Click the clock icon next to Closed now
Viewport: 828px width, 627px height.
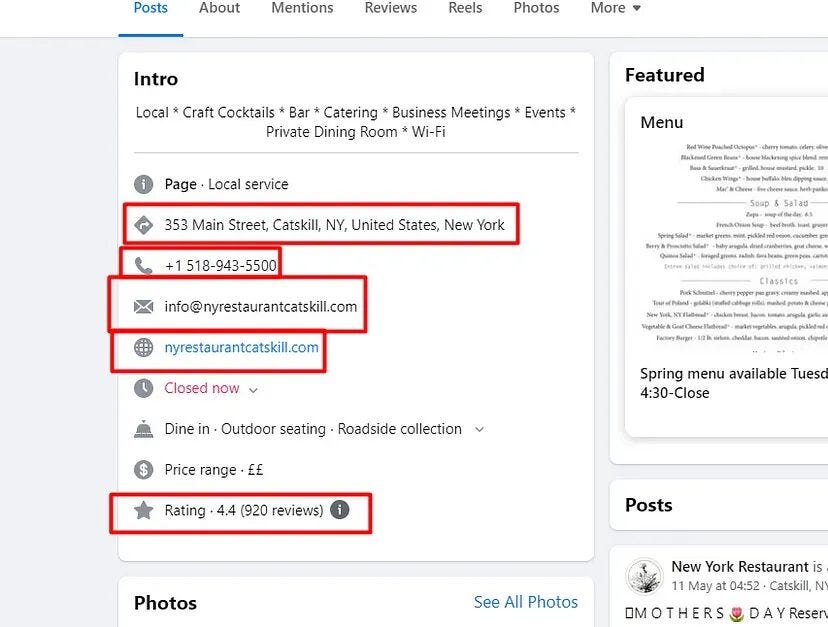click(x=144, y=388)
